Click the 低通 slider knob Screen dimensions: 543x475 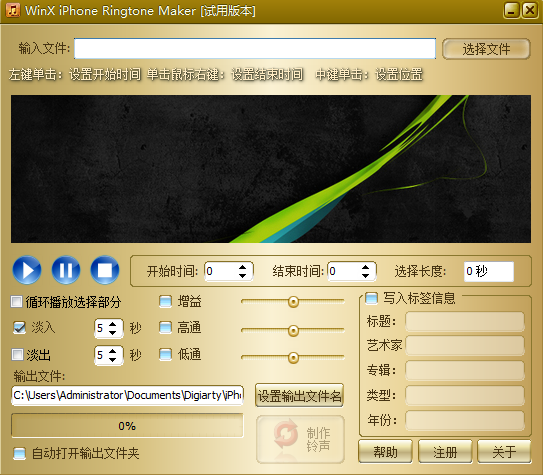tap(293, 358)
